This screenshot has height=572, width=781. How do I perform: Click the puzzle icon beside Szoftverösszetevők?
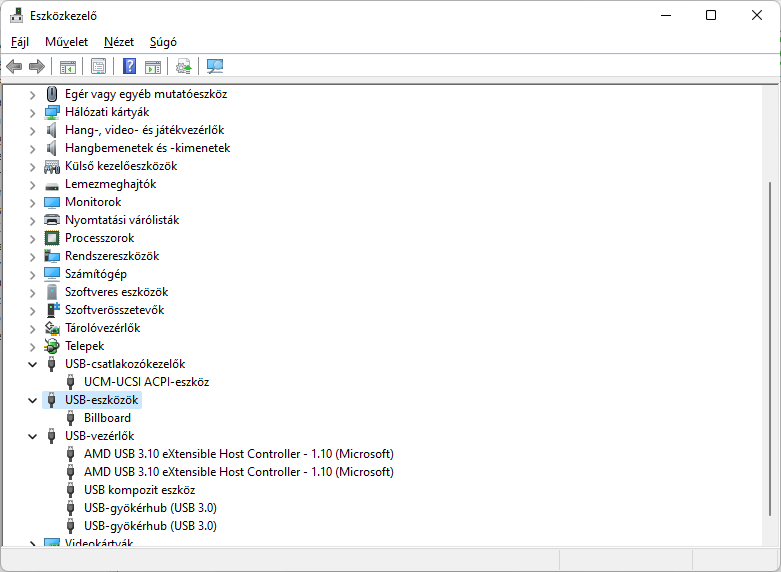click(x=53, y=310)
